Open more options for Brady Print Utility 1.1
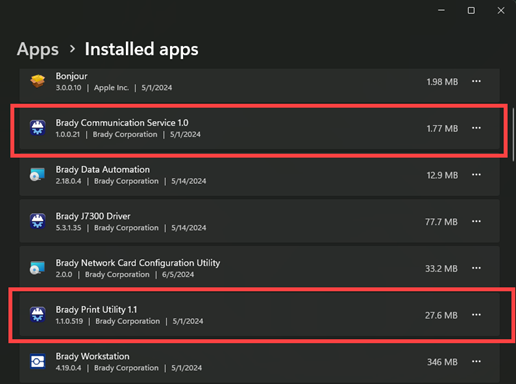The image size is (516, 384). 476,315
